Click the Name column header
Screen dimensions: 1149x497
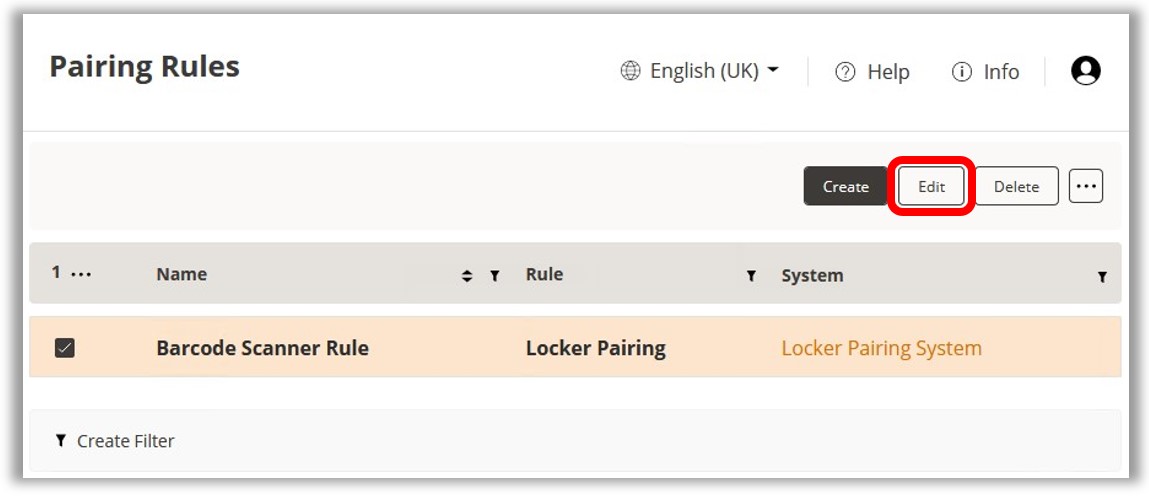(182, 274)
